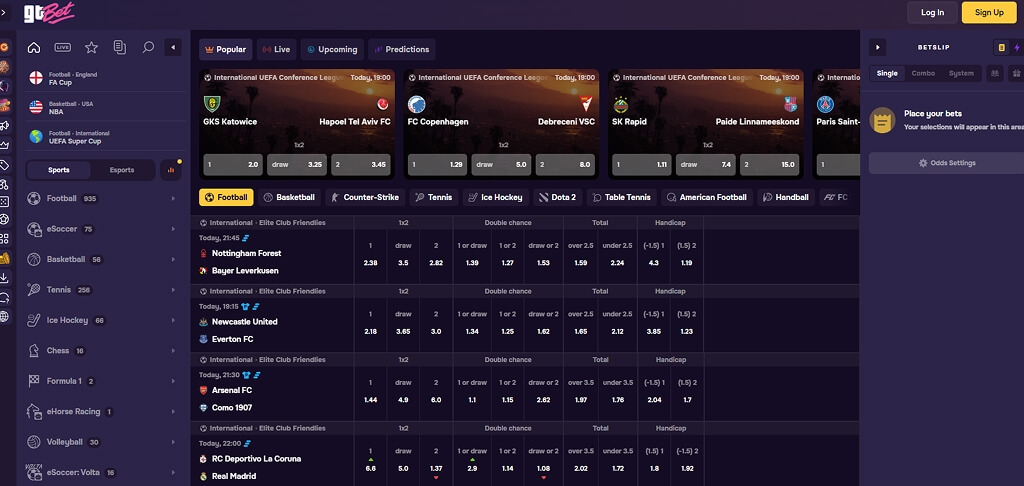Bet on FC Copenhagen draw at 5.0
This screenshot has width=1024, height=486.
(x=501, y=165)
